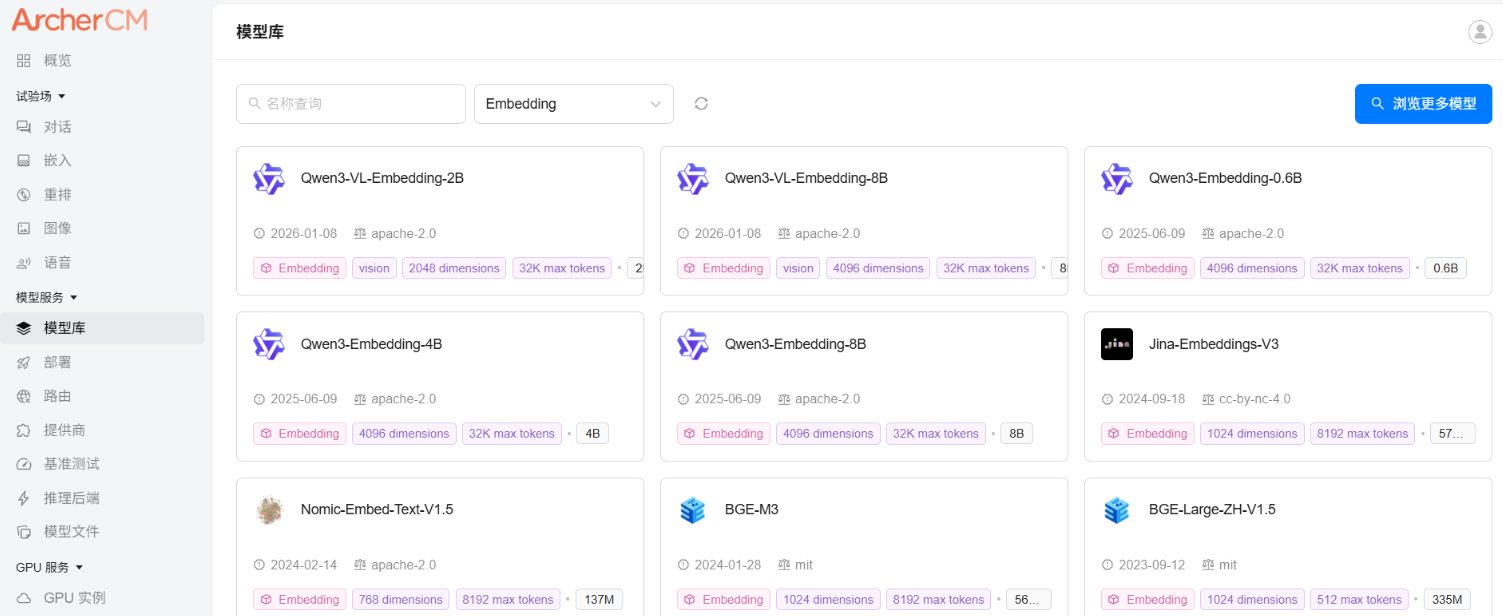Open the Qwen3-Embedding-4B card

[440, 387]
